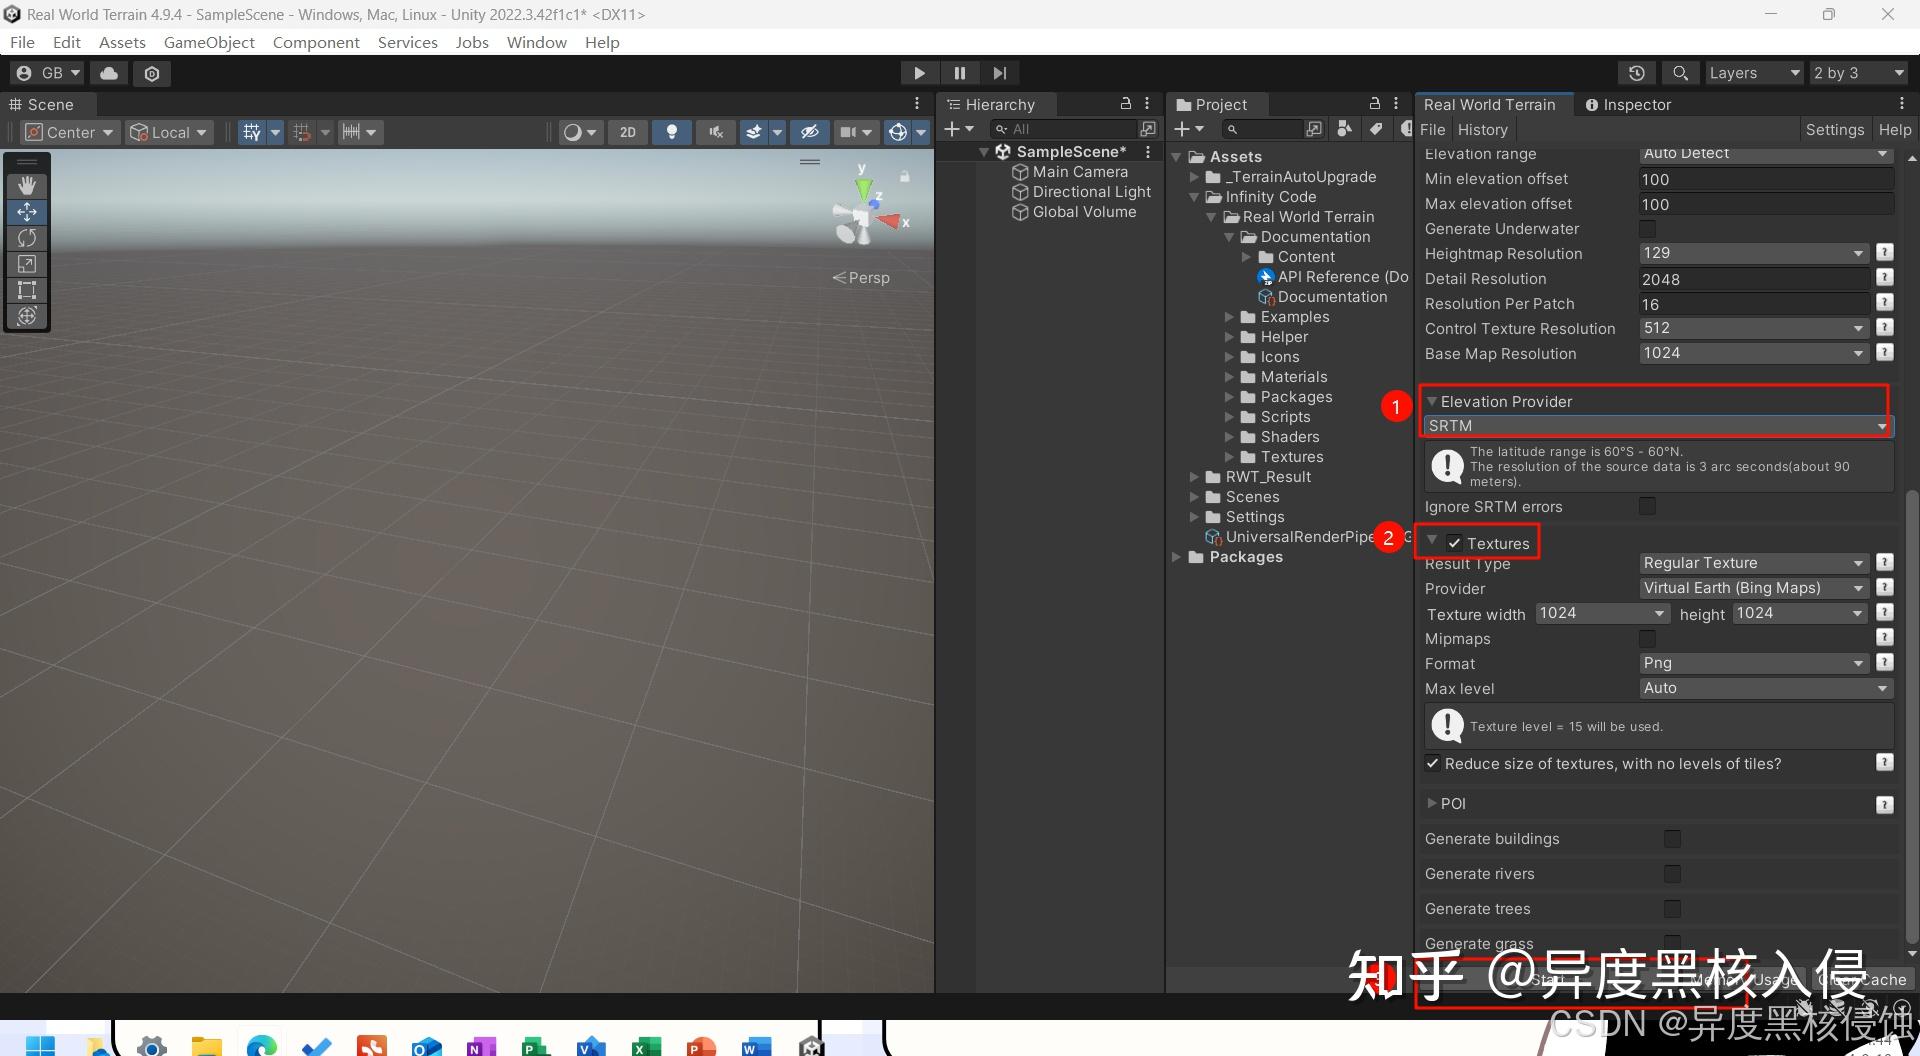Open the Elevation Provider SRTM dropdown

[x=1655, y=425]
